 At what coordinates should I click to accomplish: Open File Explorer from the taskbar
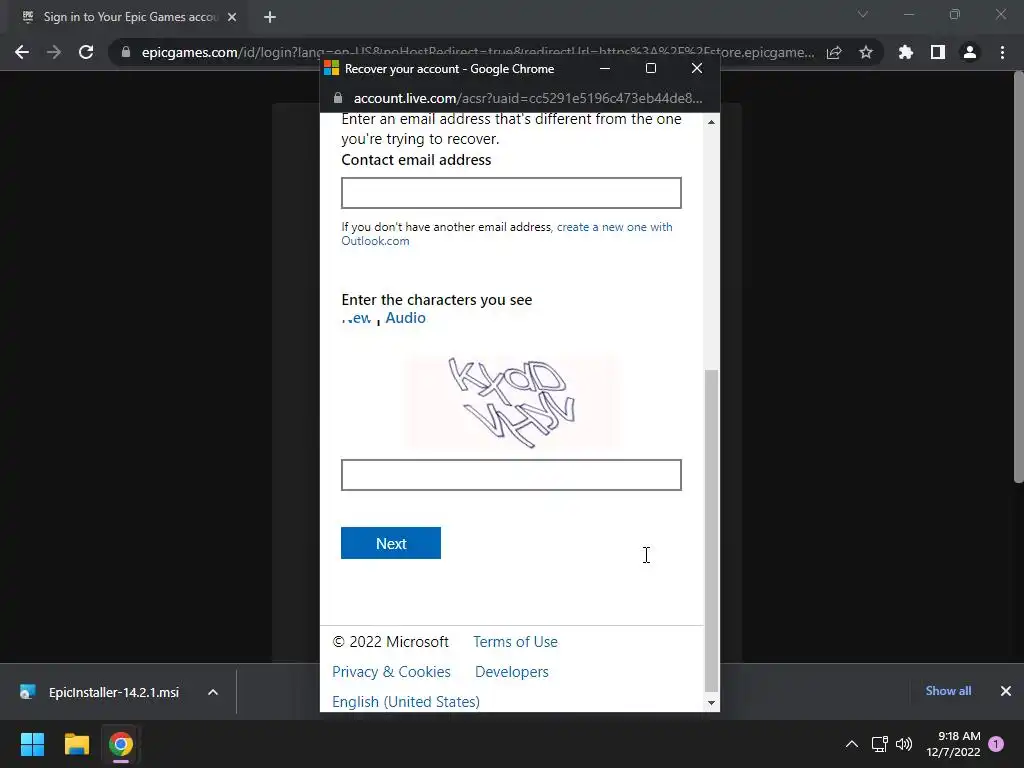(x=76, y=744)
